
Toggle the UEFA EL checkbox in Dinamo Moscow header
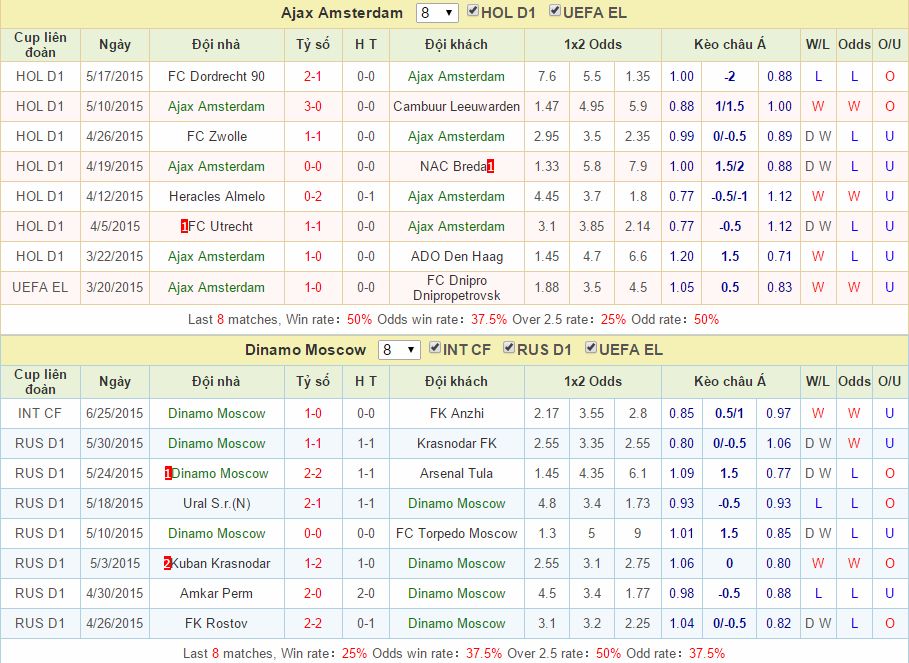591,348
